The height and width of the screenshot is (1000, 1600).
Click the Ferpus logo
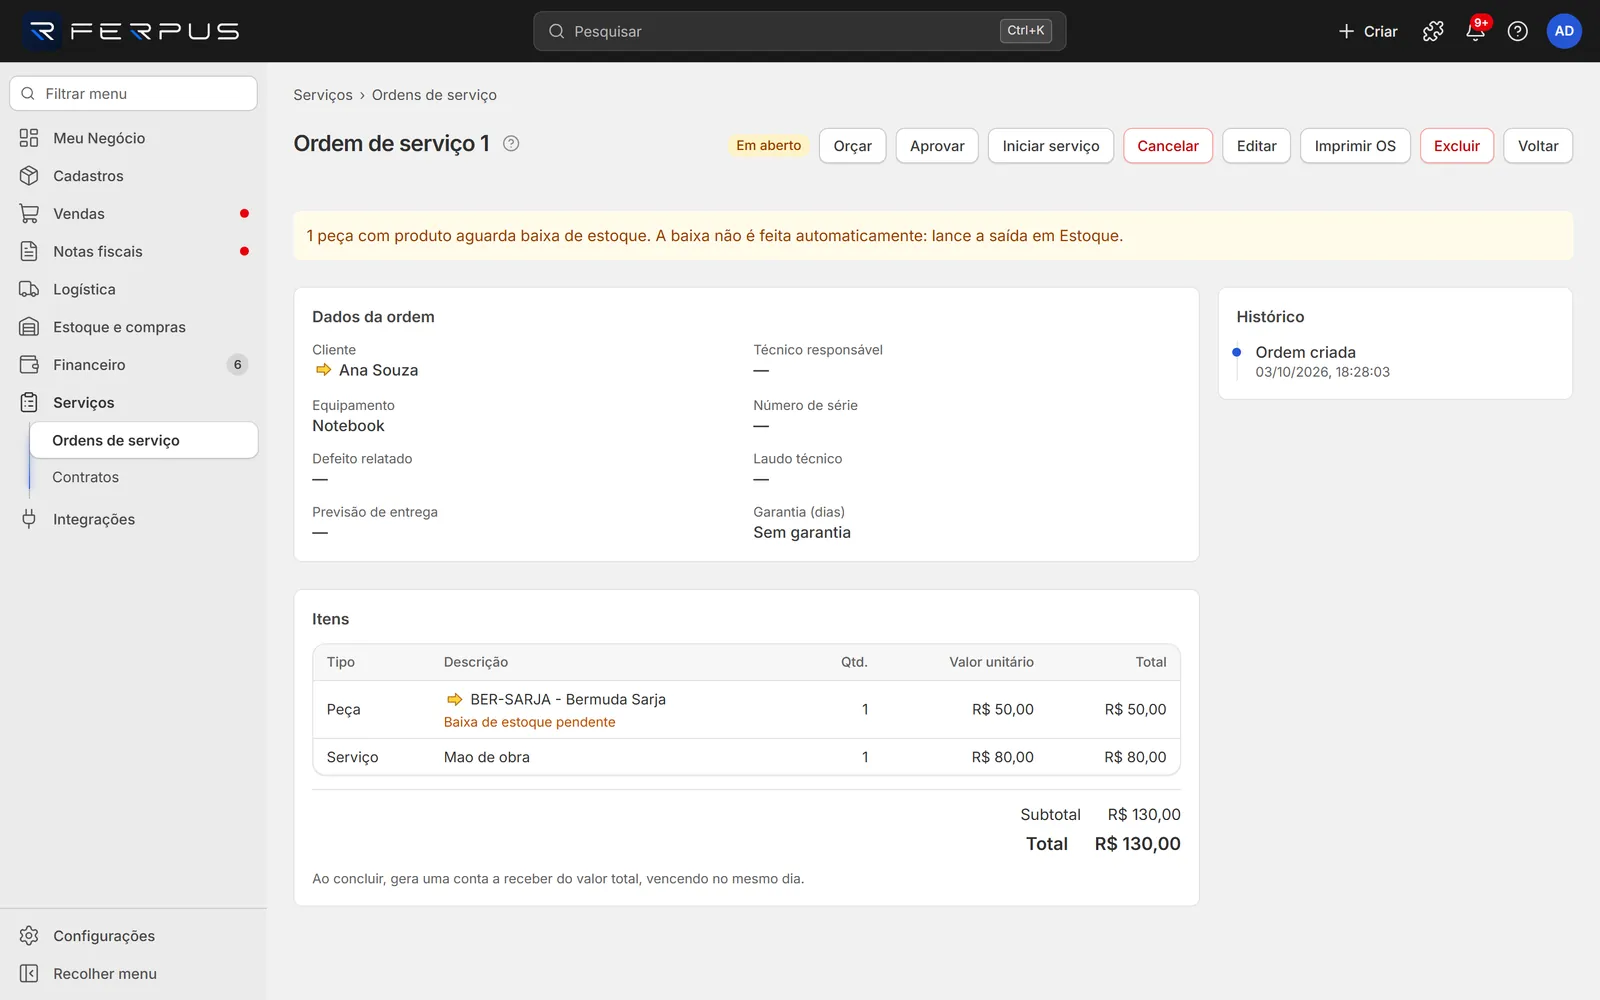coord(132,31)
